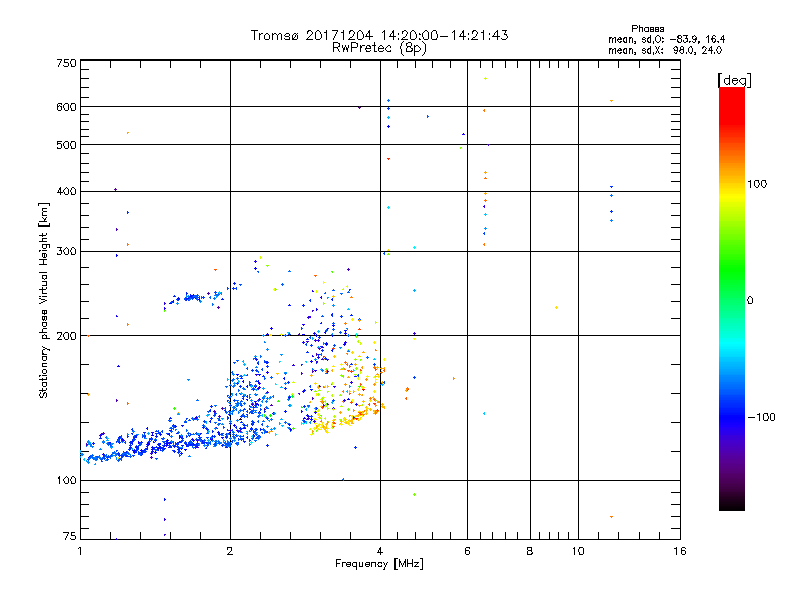Click x-axis tick label '8'
This screenshot has width=800, height=600.
(530, 551)
